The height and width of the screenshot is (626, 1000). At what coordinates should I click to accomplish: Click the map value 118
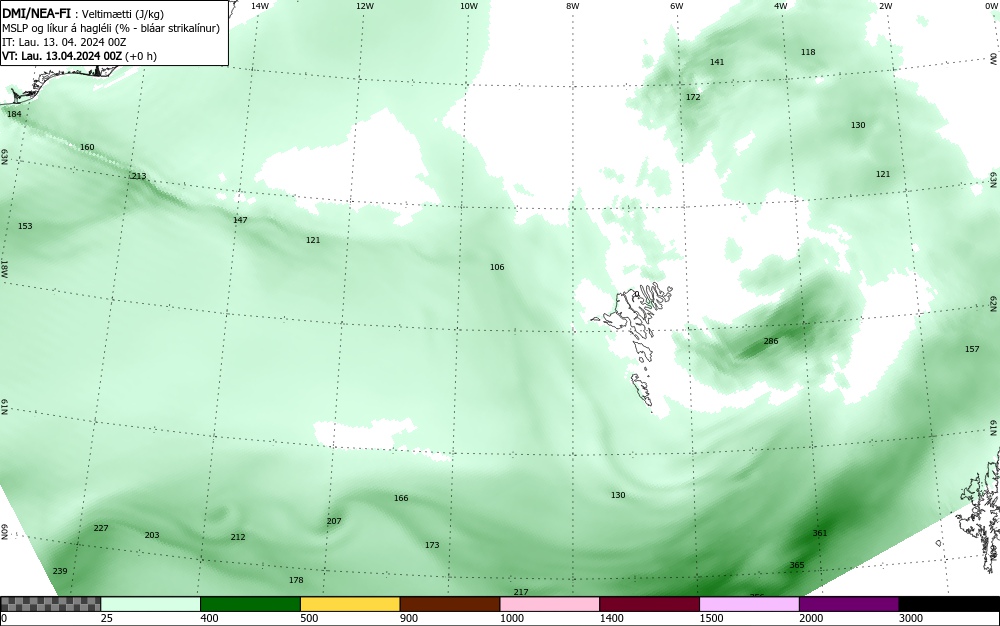tap(808, 52)
